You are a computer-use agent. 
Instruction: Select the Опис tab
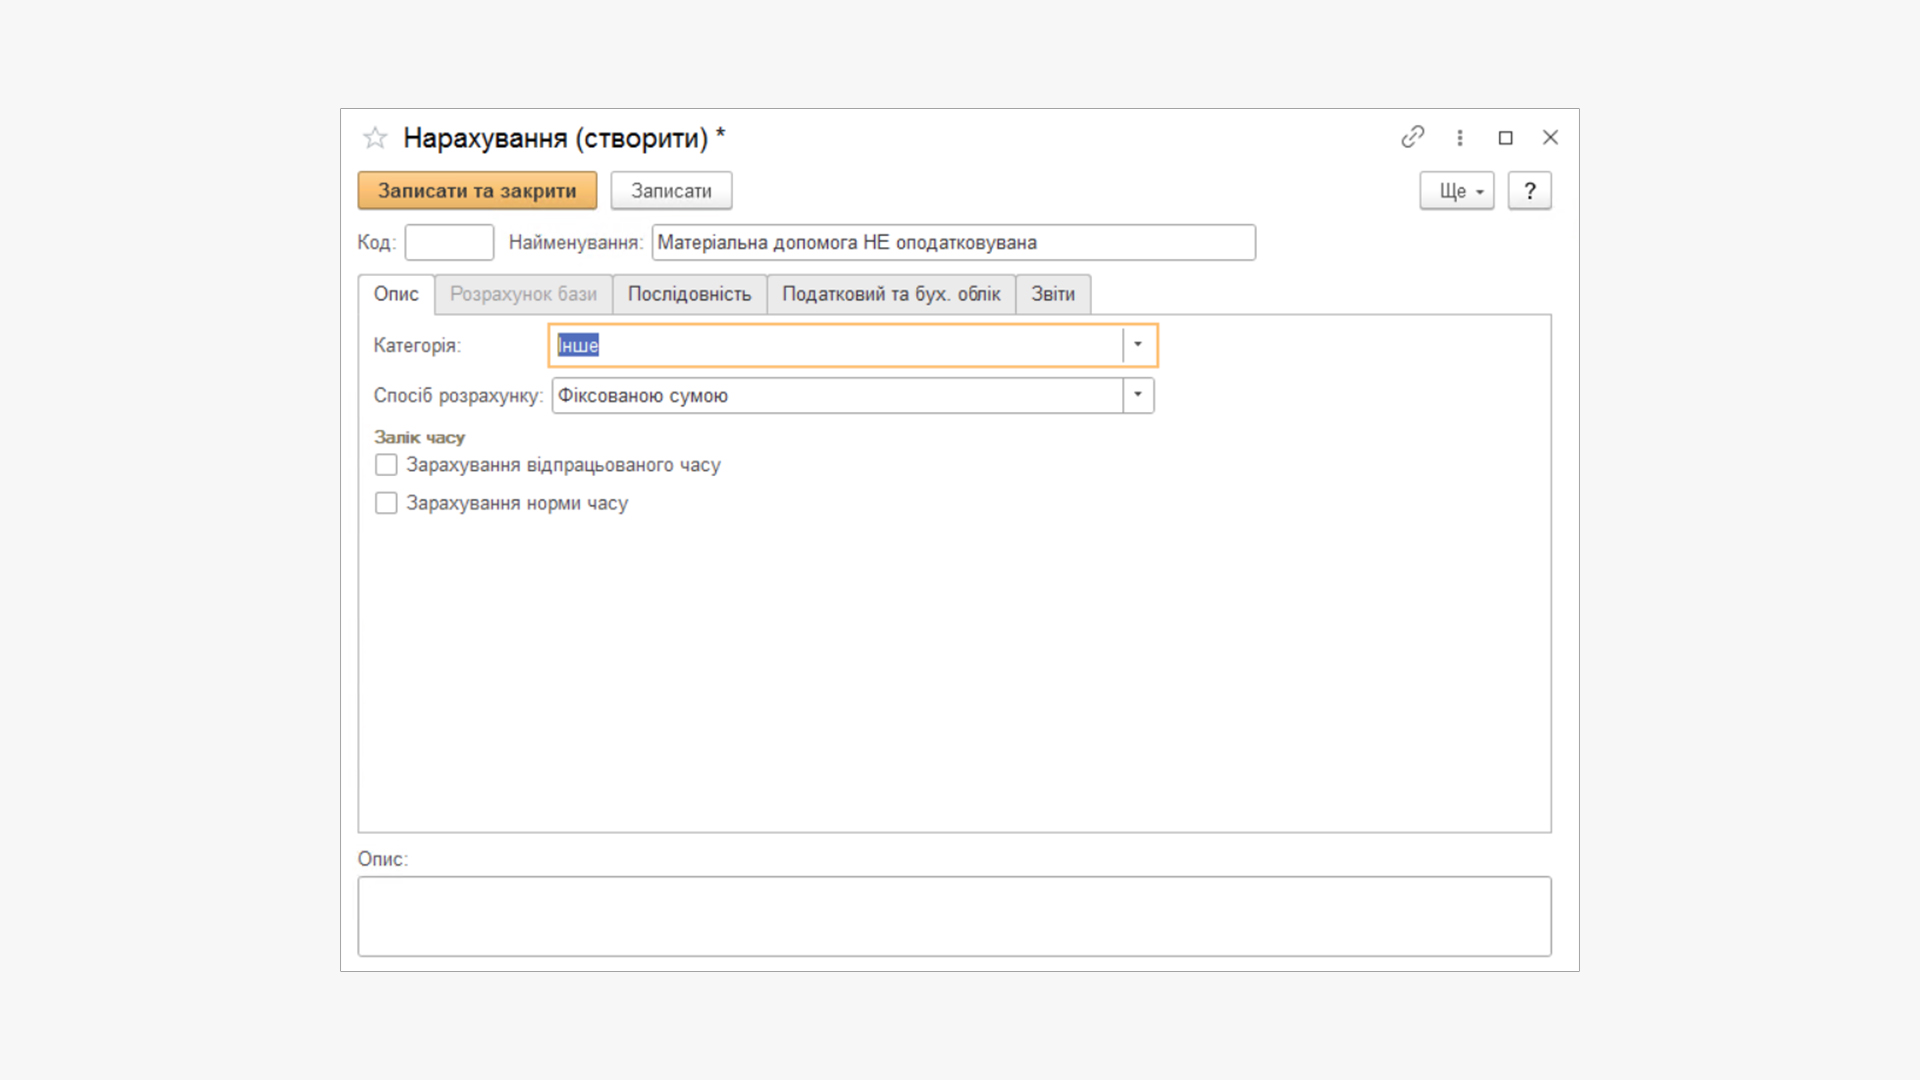[396, 294]
